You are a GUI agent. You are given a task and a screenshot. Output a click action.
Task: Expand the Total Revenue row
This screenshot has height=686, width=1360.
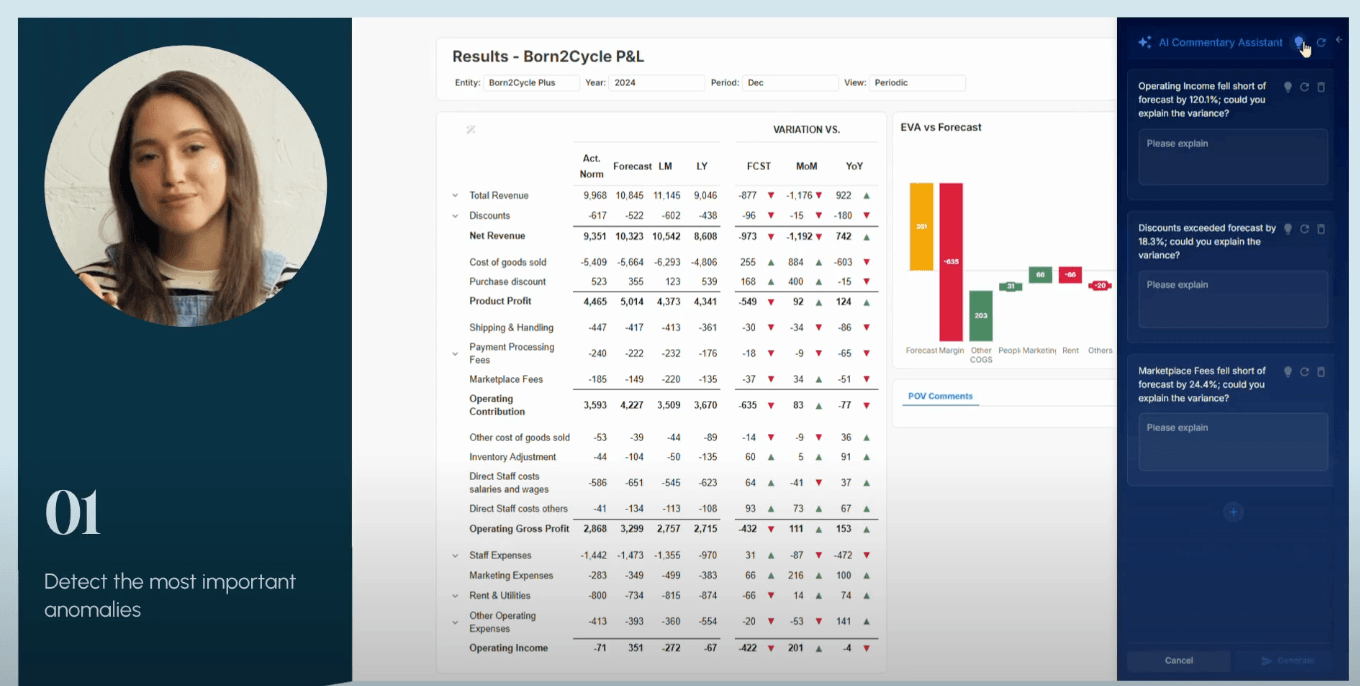pyautogui.click(x=455, y=196)
